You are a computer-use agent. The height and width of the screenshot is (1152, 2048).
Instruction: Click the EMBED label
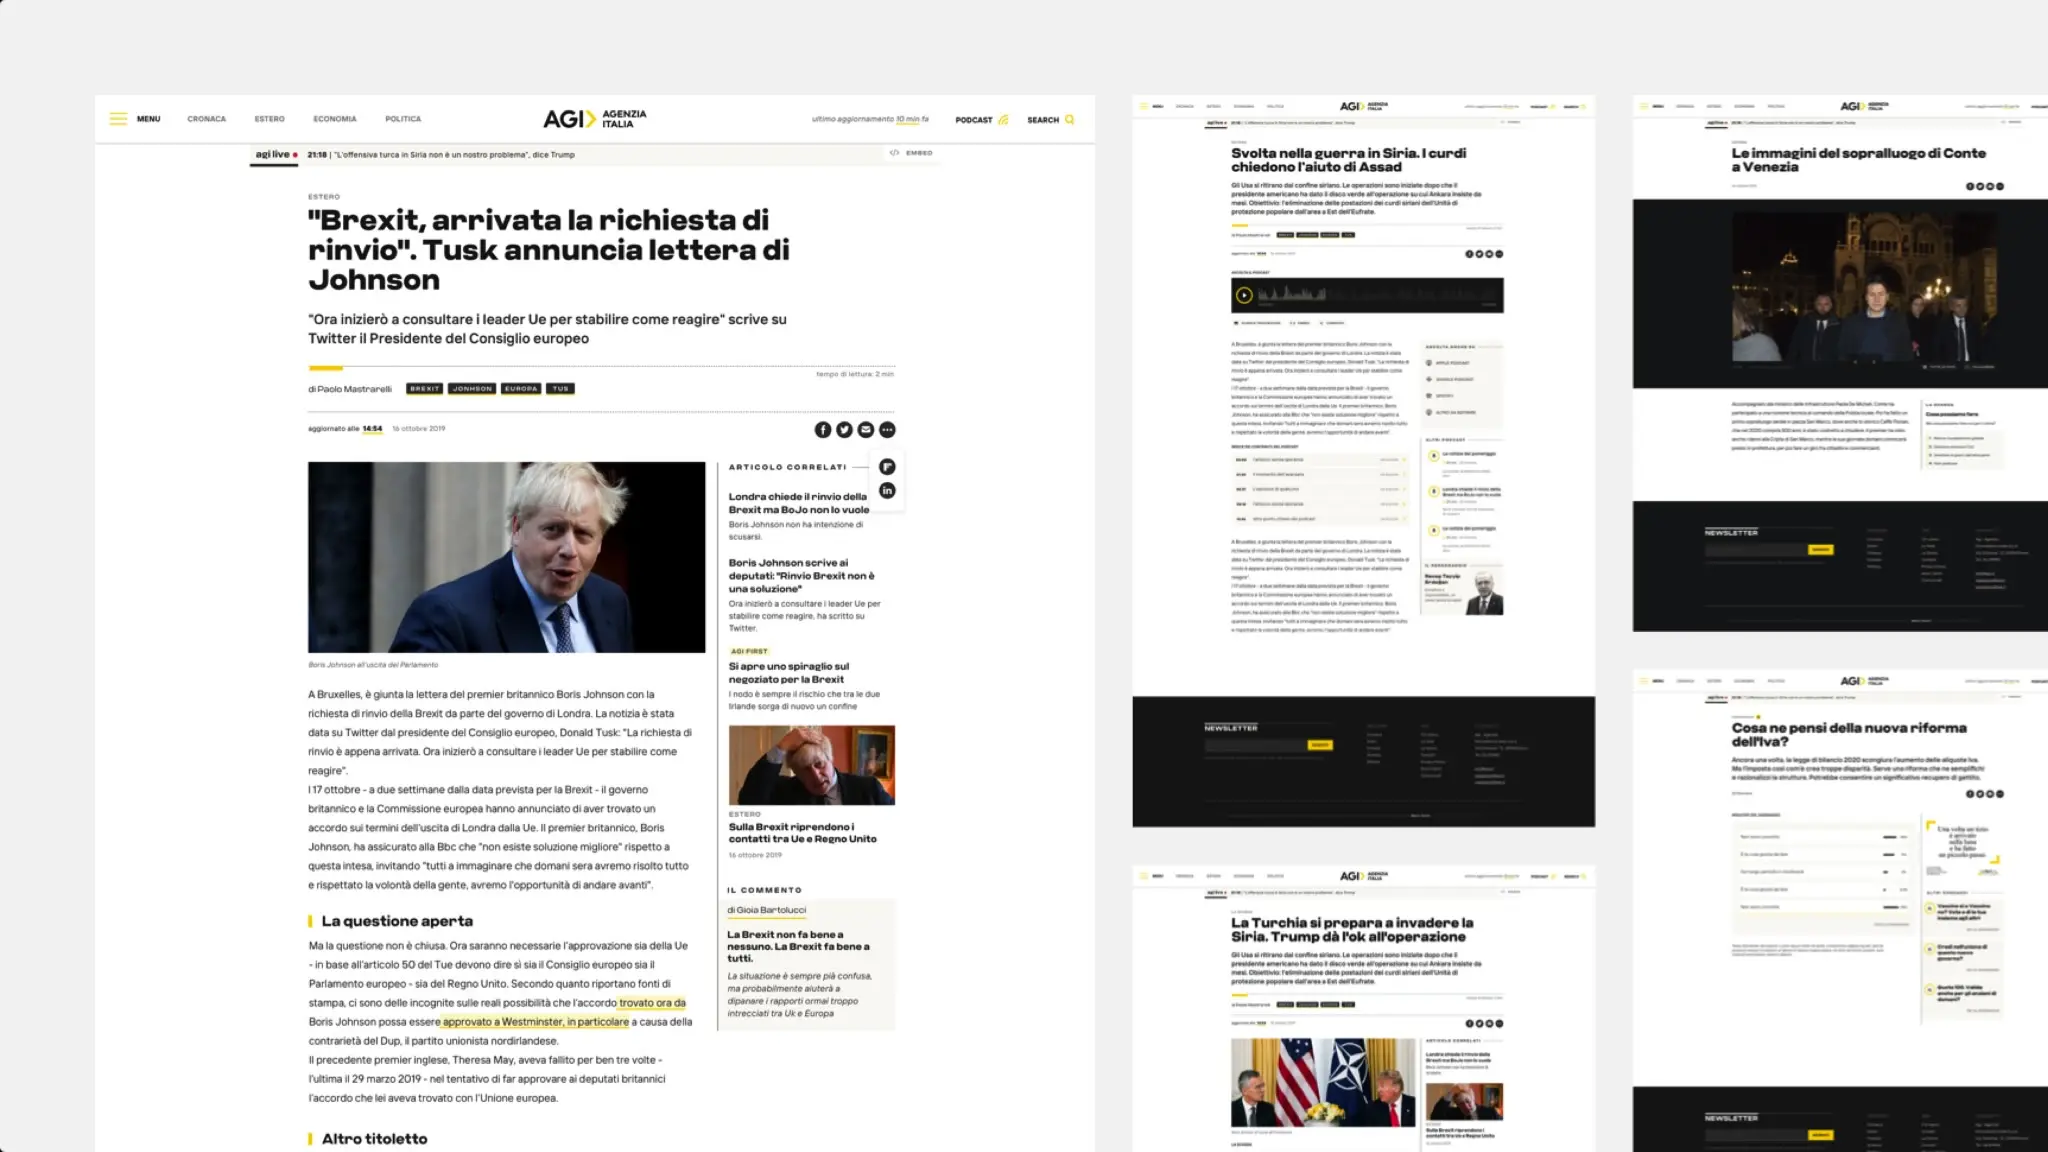pos(919,153)
